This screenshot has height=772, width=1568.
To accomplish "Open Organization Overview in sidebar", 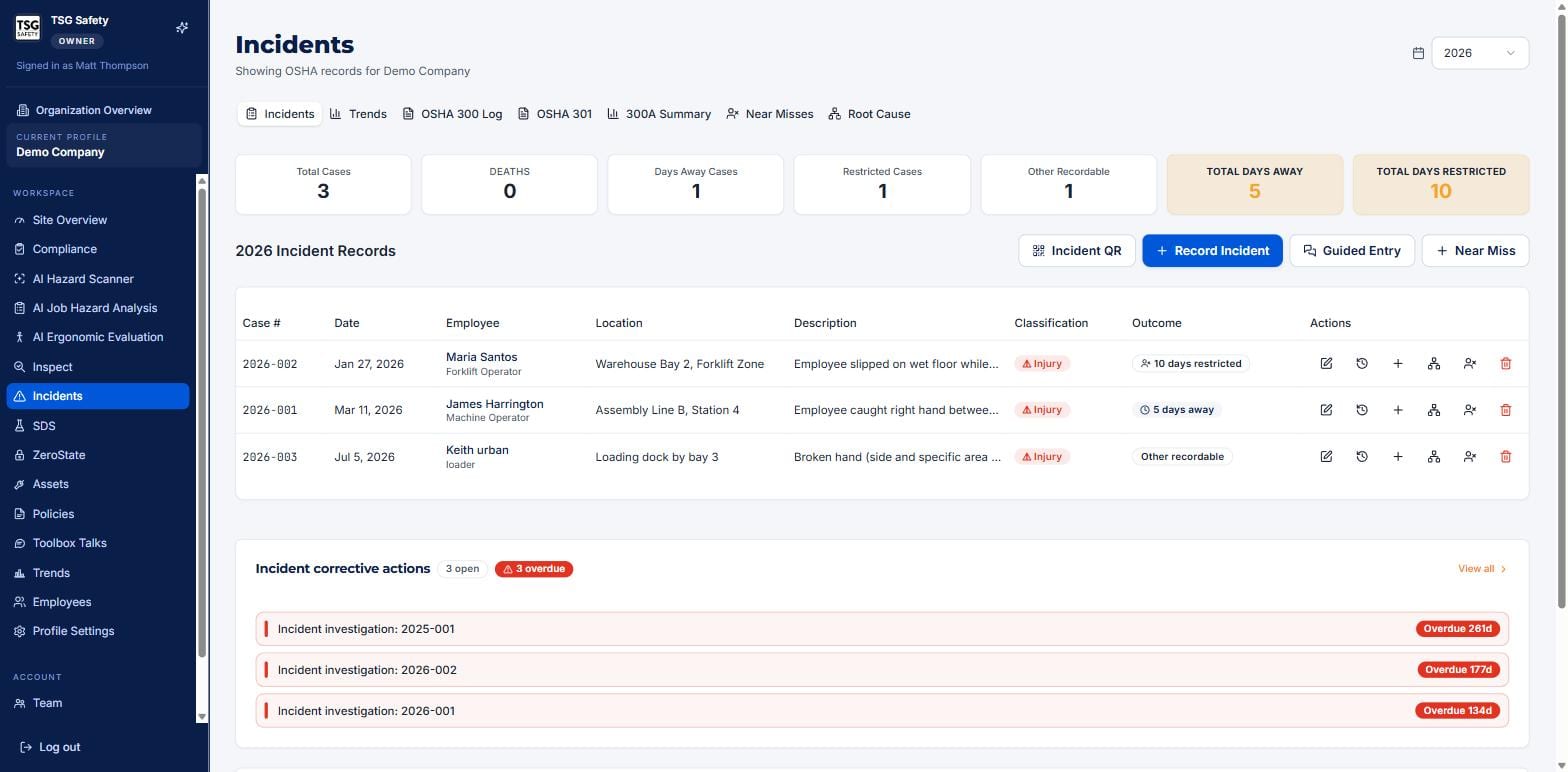I will coord(94,110).
